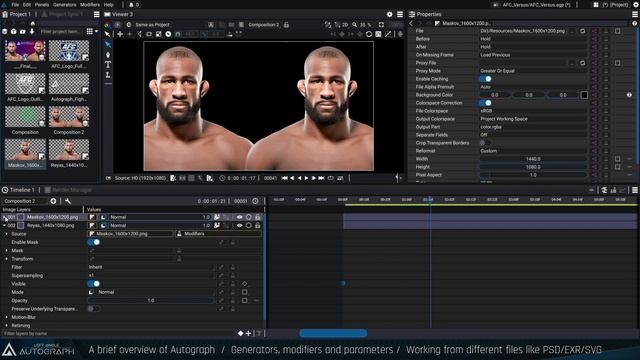Open the Proxy Mode Greater Or Equal dropdown
Screen dimensions: 640x360
(533, 71)
